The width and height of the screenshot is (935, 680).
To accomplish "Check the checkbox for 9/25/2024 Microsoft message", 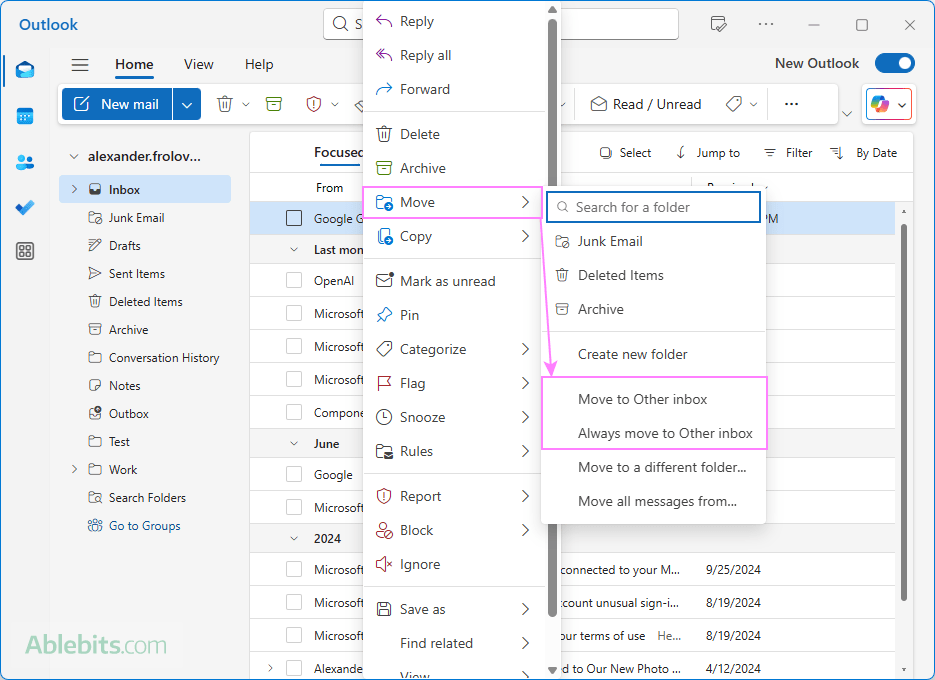I will tap(294, 569).
